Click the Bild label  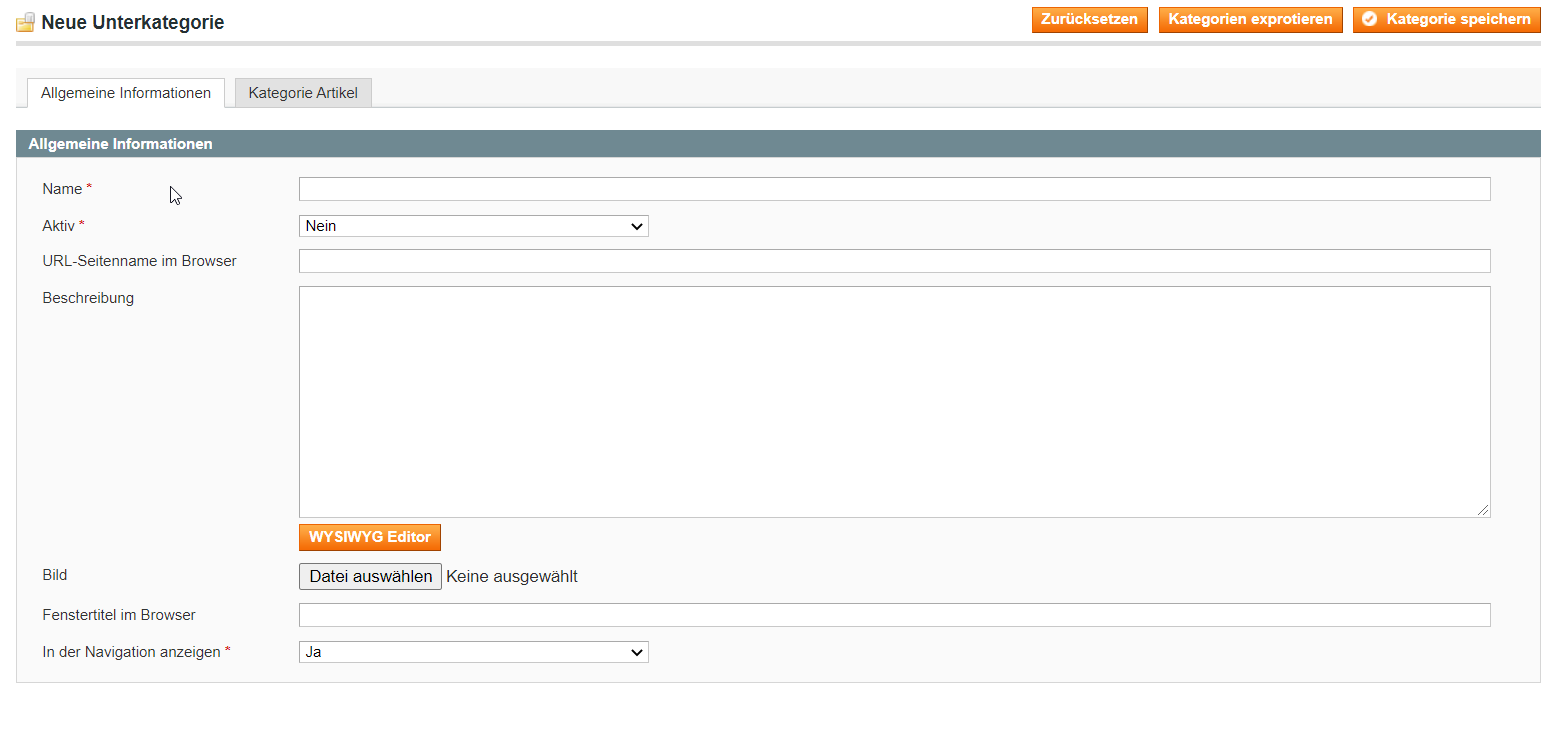pyautogui.click(x=55, y=575)
